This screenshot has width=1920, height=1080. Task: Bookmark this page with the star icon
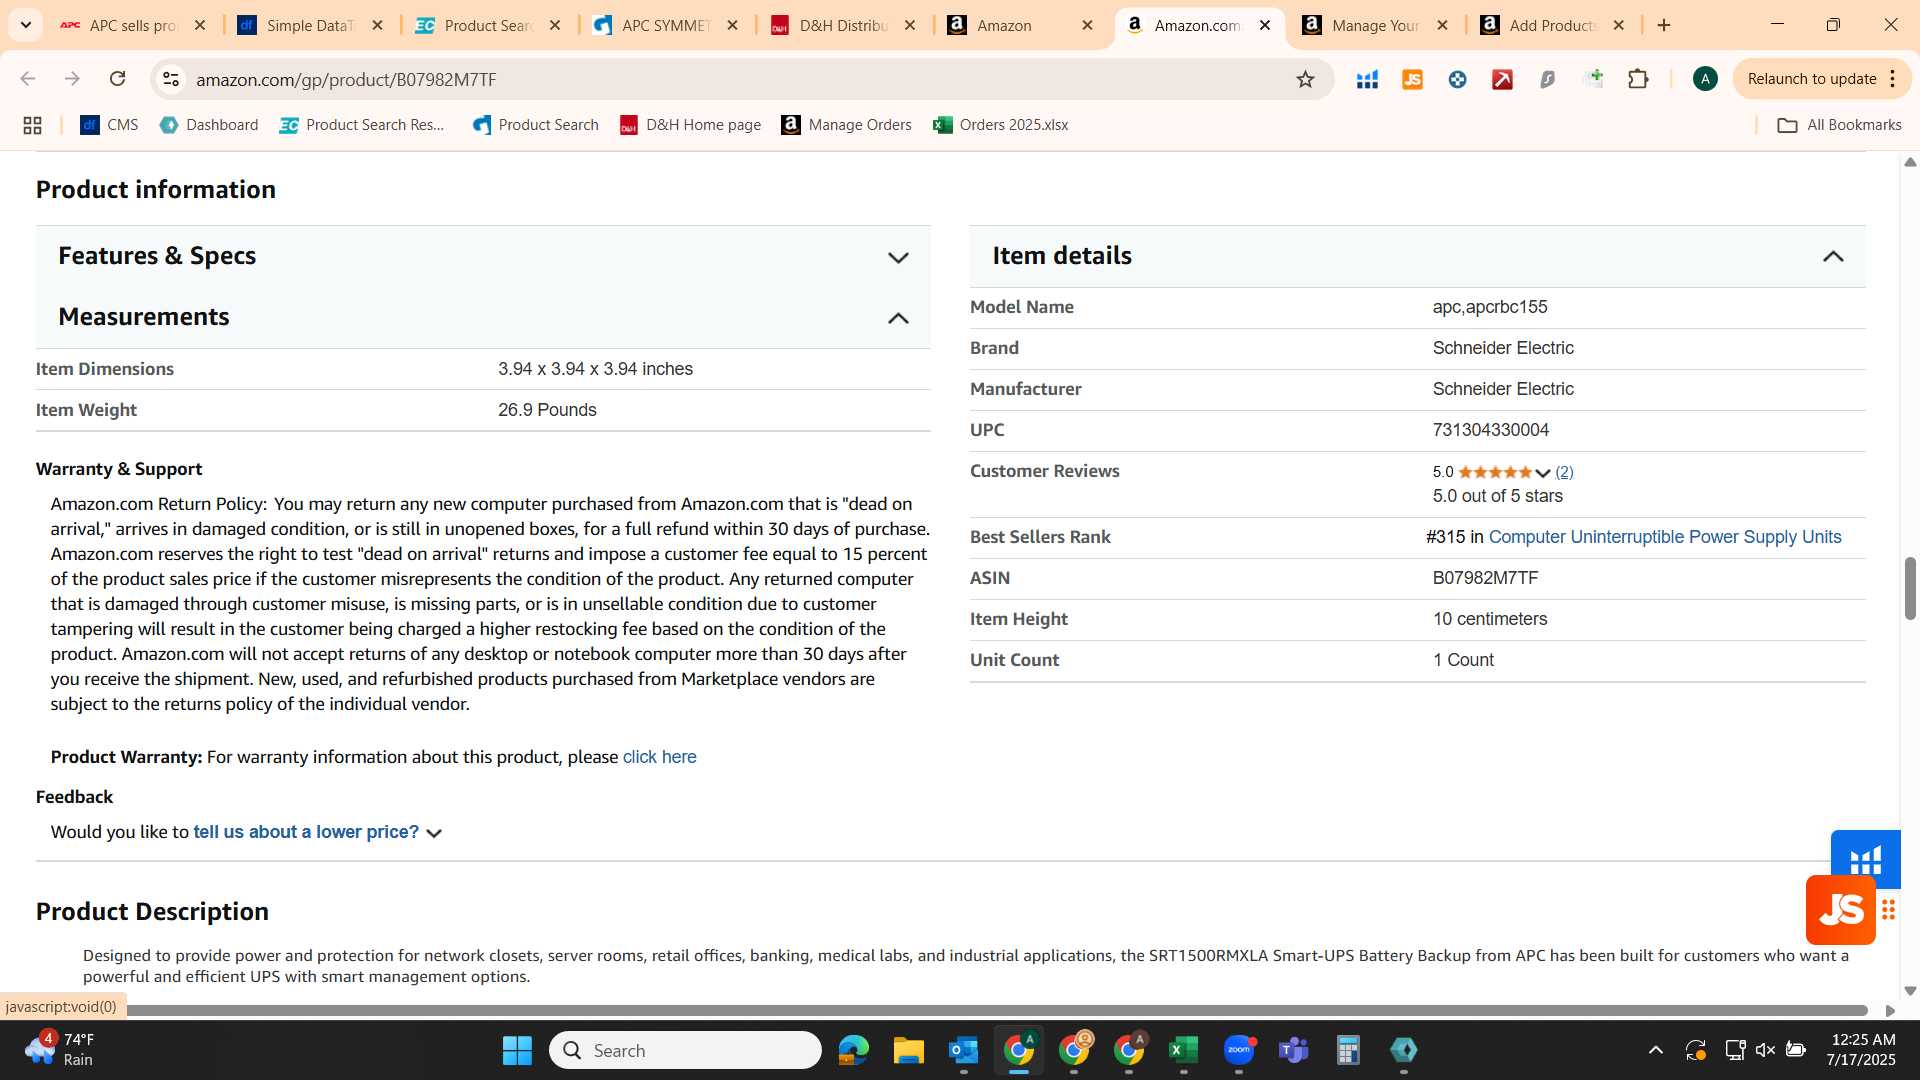pos(1305,79)
